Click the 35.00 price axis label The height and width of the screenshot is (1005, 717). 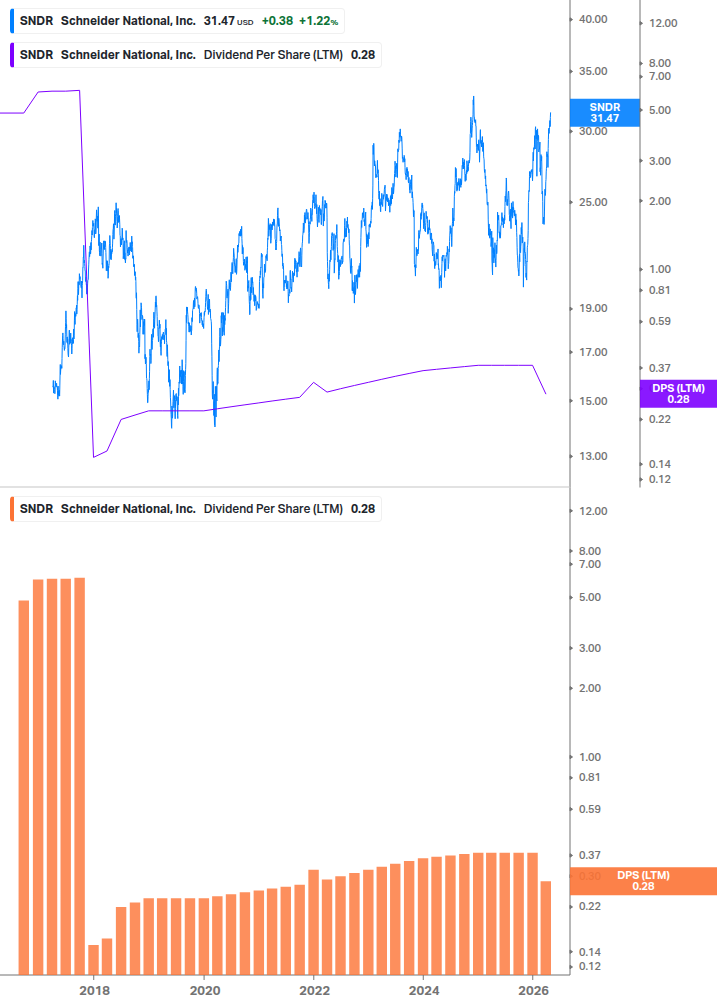click(593, 71)
